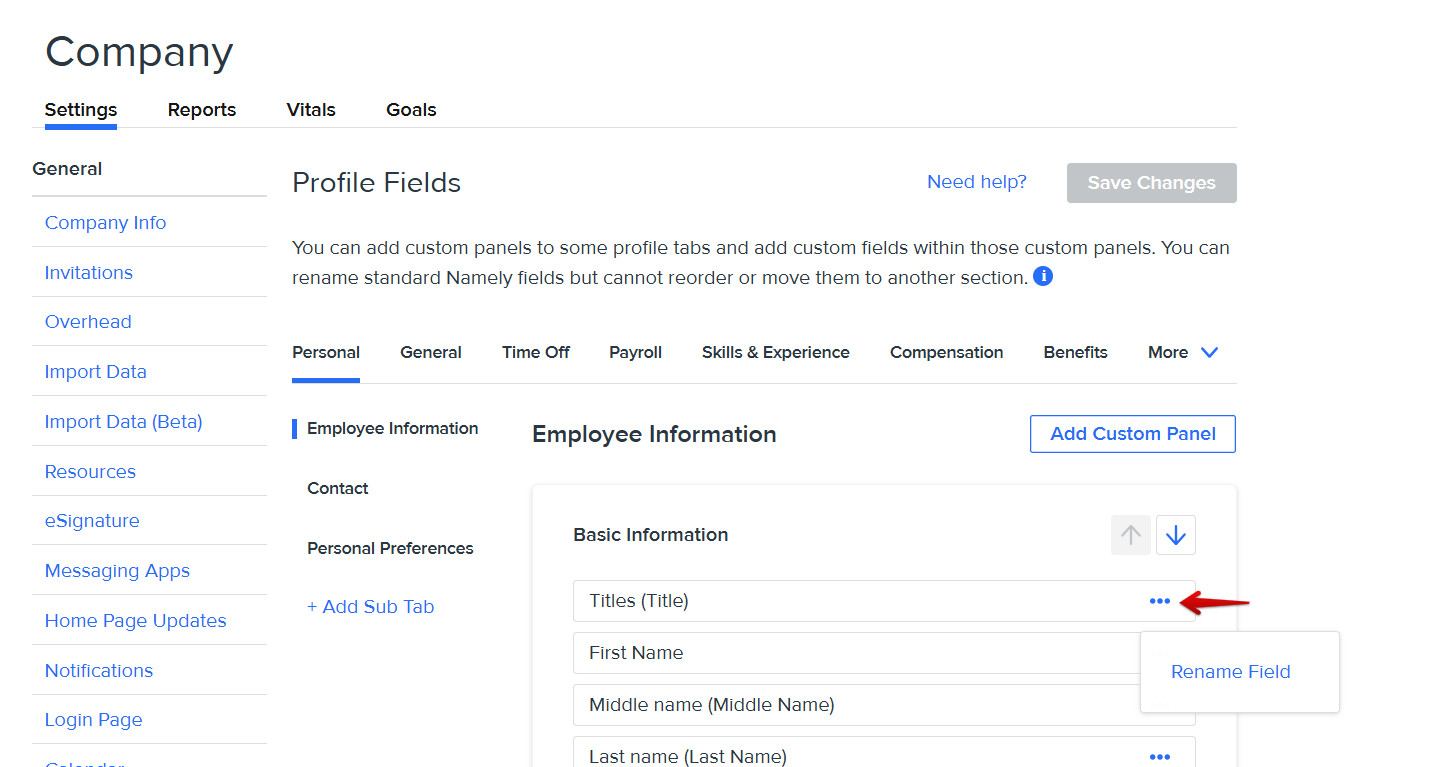Open the Skills & Experience tab
Image resolution: width=1447 pixels, height=767 pixels.
coord(775,352)
